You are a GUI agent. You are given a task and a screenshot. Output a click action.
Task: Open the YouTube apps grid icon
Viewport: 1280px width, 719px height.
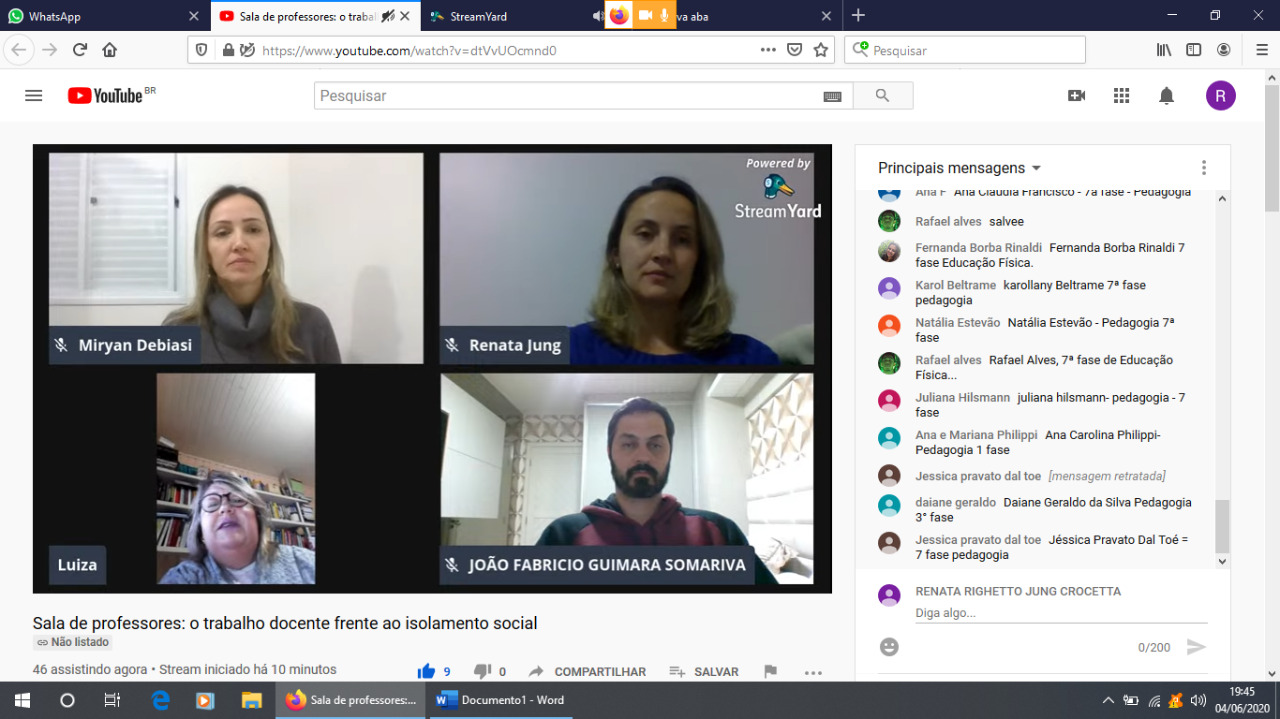tap(1121, 96)
